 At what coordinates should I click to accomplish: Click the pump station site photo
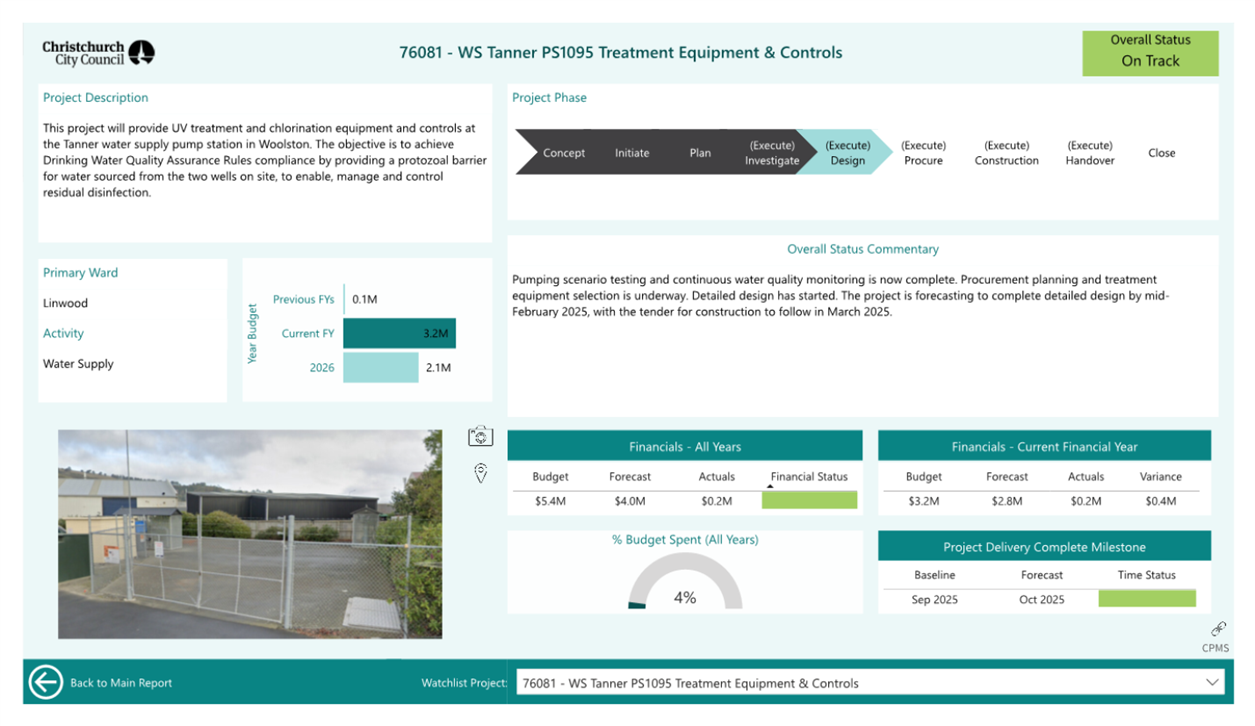(250, 534)
